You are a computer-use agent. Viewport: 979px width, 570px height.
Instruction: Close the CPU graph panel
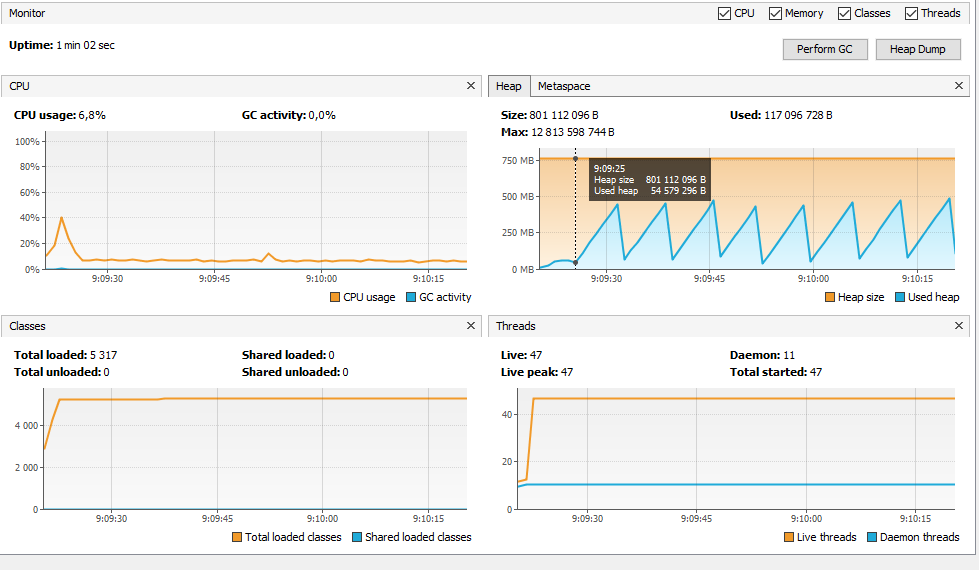click(x=471, y=86)
